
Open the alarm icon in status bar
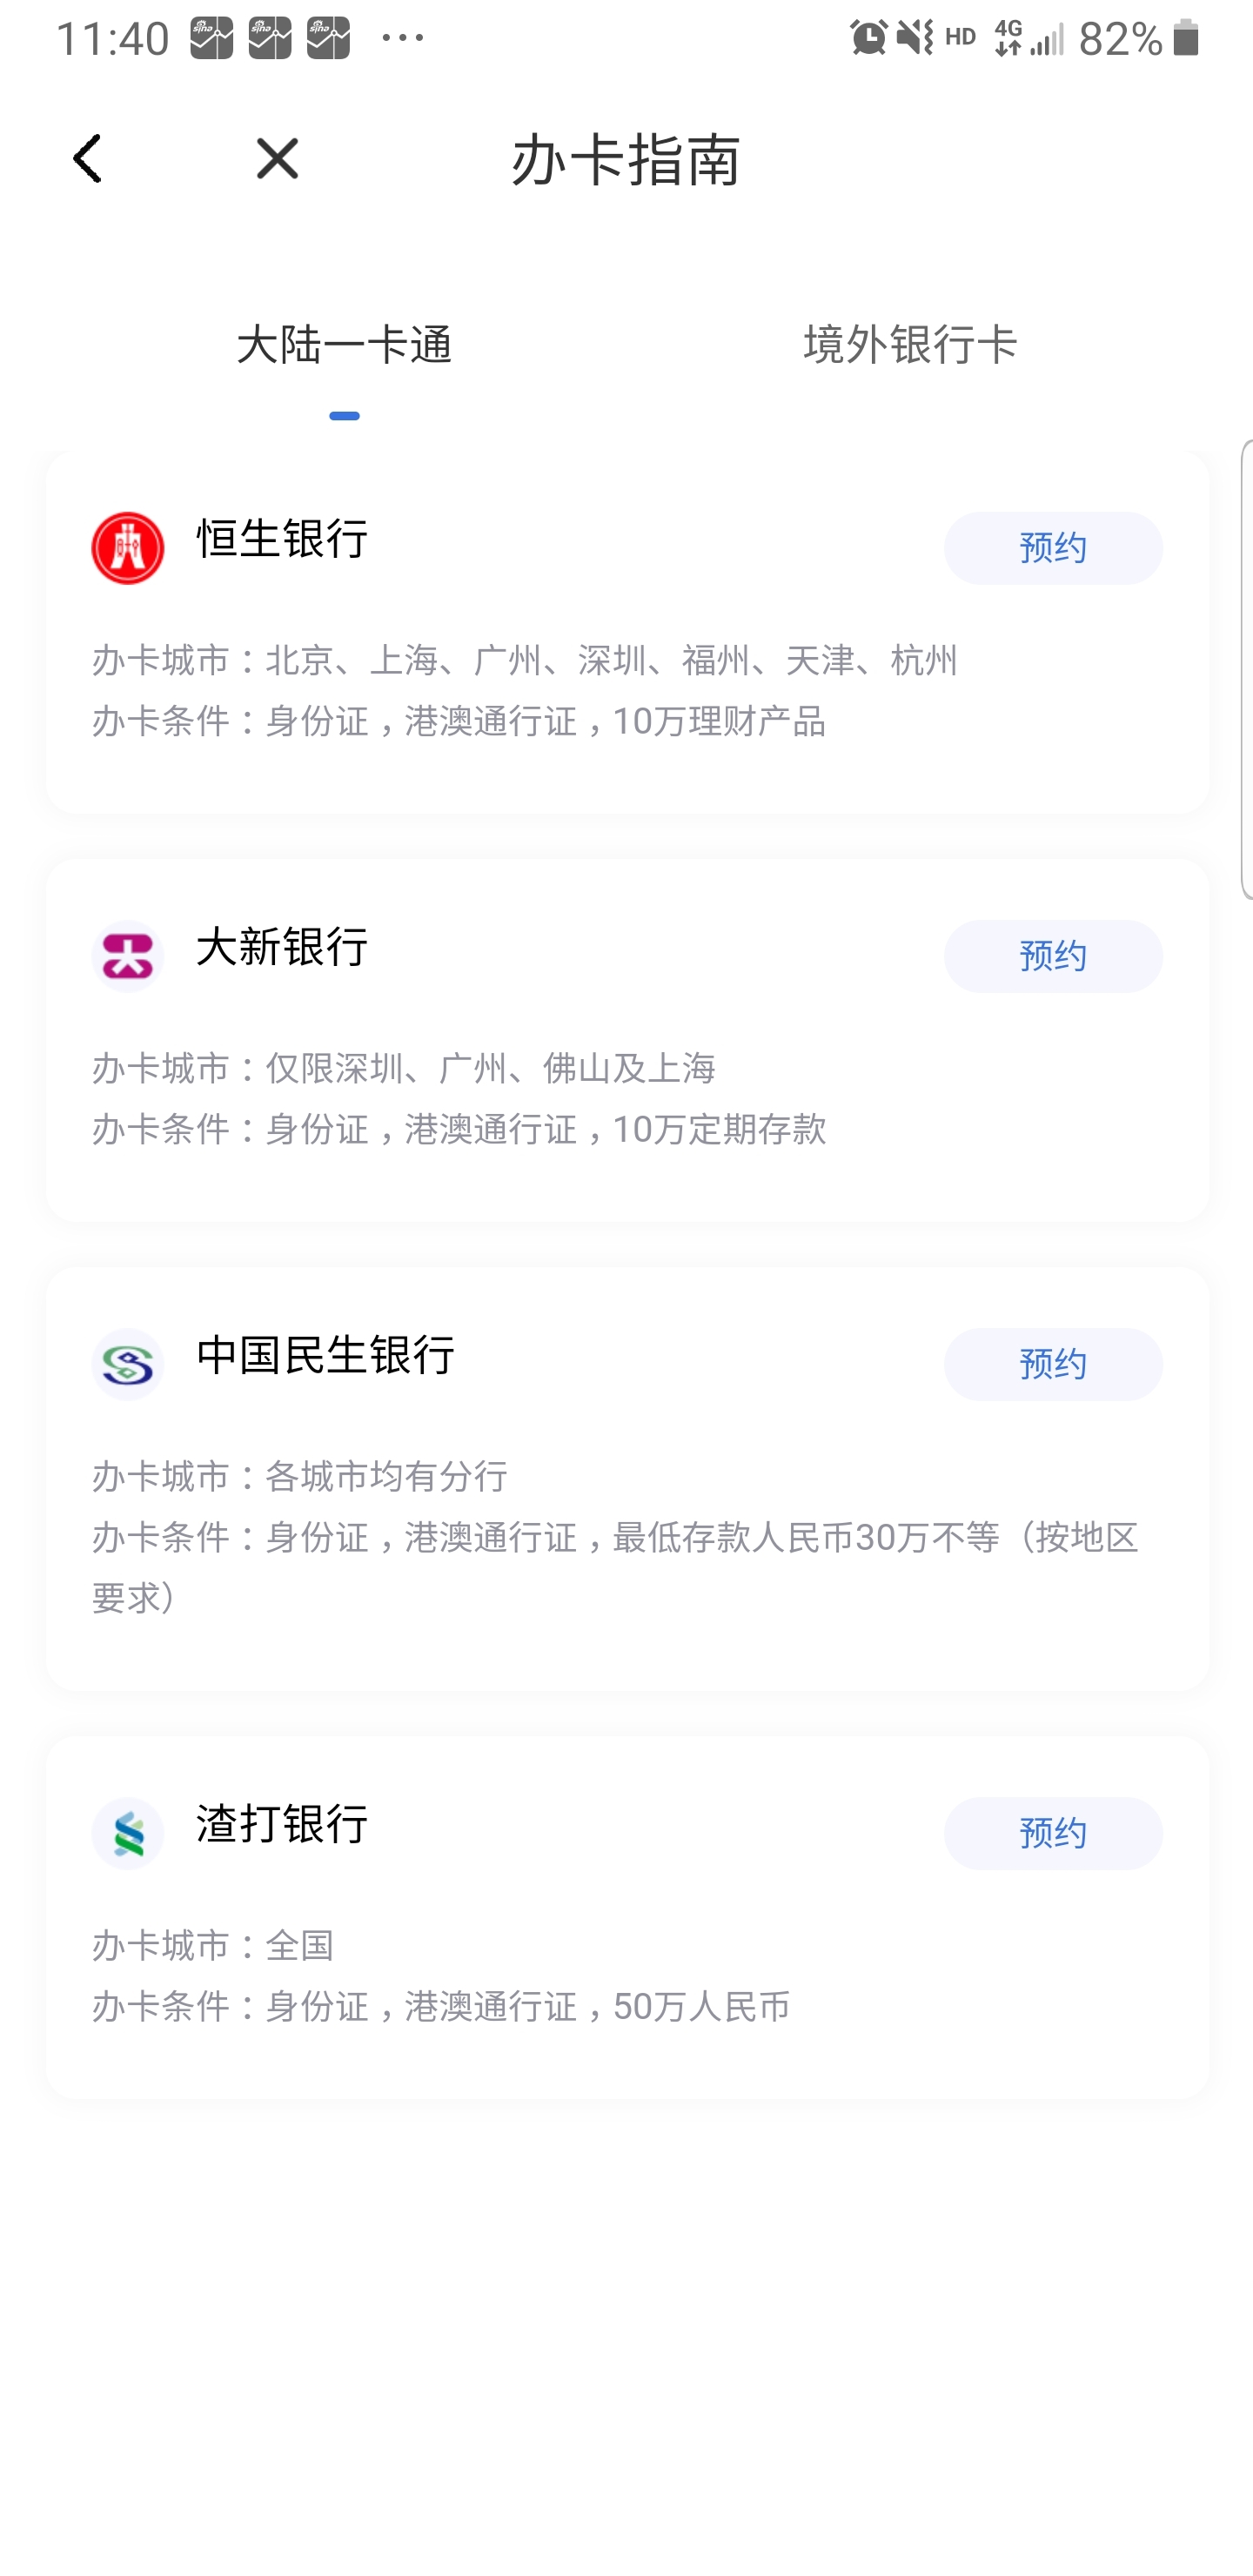(x=868, y=38)
